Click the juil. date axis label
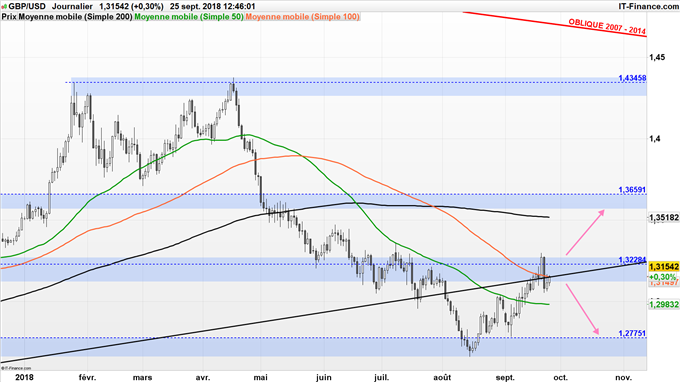680x382 pixels. click(382, 378)
